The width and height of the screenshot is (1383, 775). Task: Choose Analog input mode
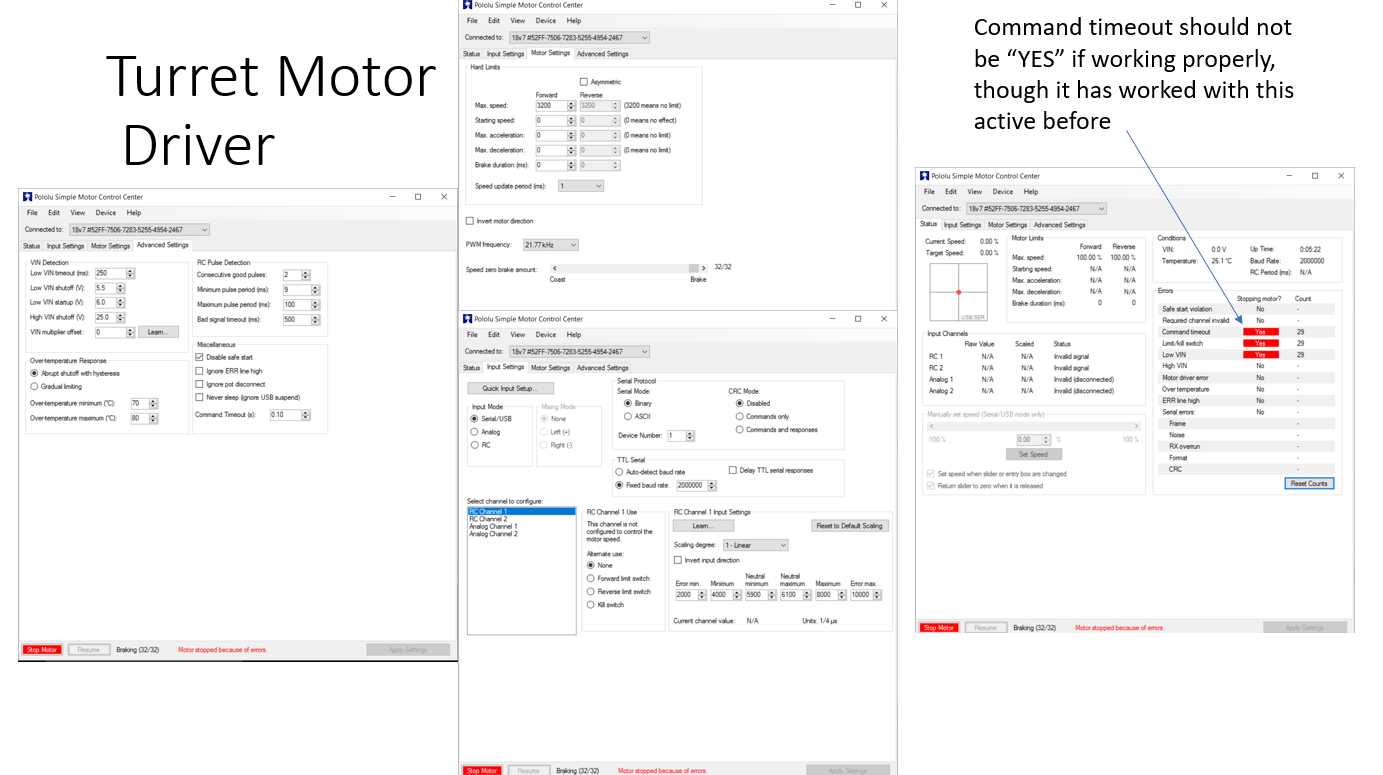point(475,432)
